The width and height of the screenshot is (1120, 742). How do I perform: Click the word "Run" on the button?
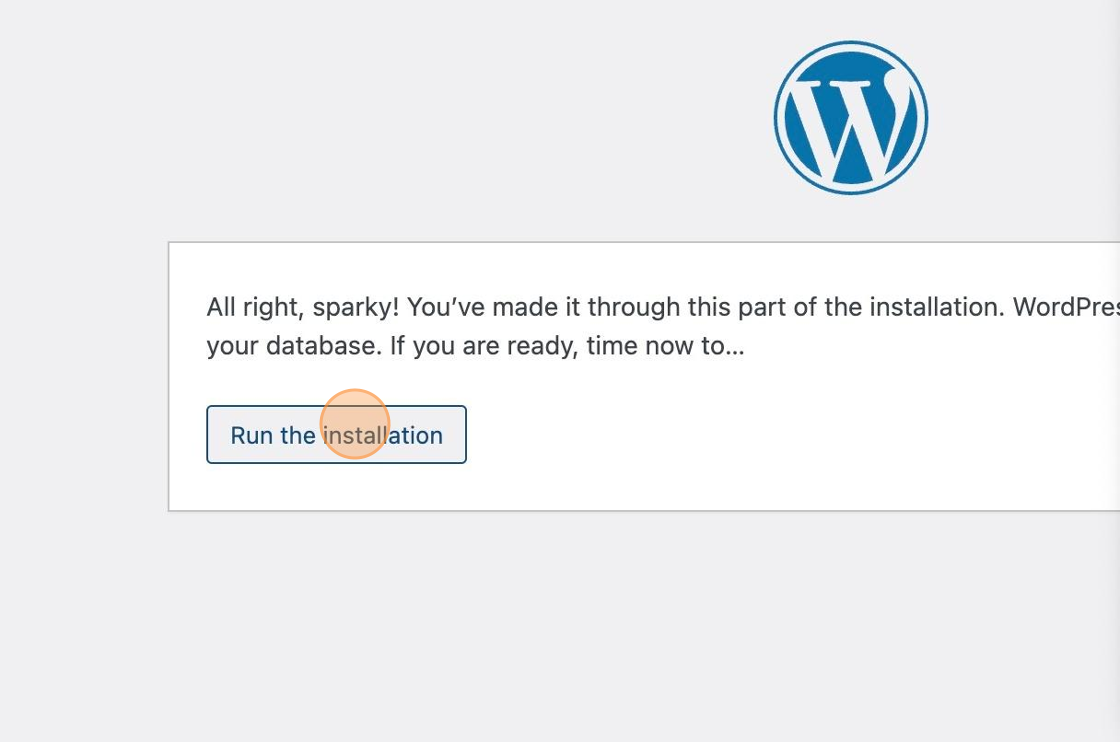[x=252, y=436]
